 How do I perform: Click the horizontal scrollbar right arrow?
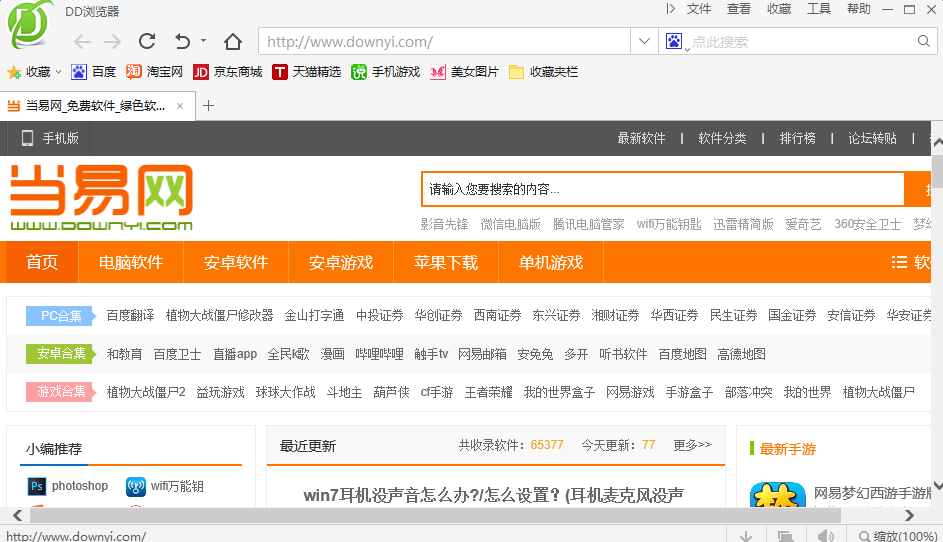tap(909, 516)
